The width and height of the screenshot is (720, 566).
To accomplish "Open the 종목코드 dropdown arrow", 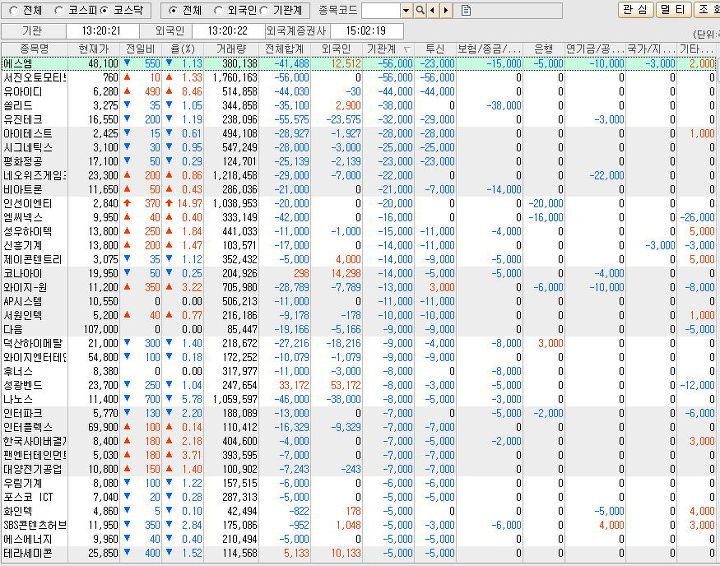I will (x=406, y=10).
